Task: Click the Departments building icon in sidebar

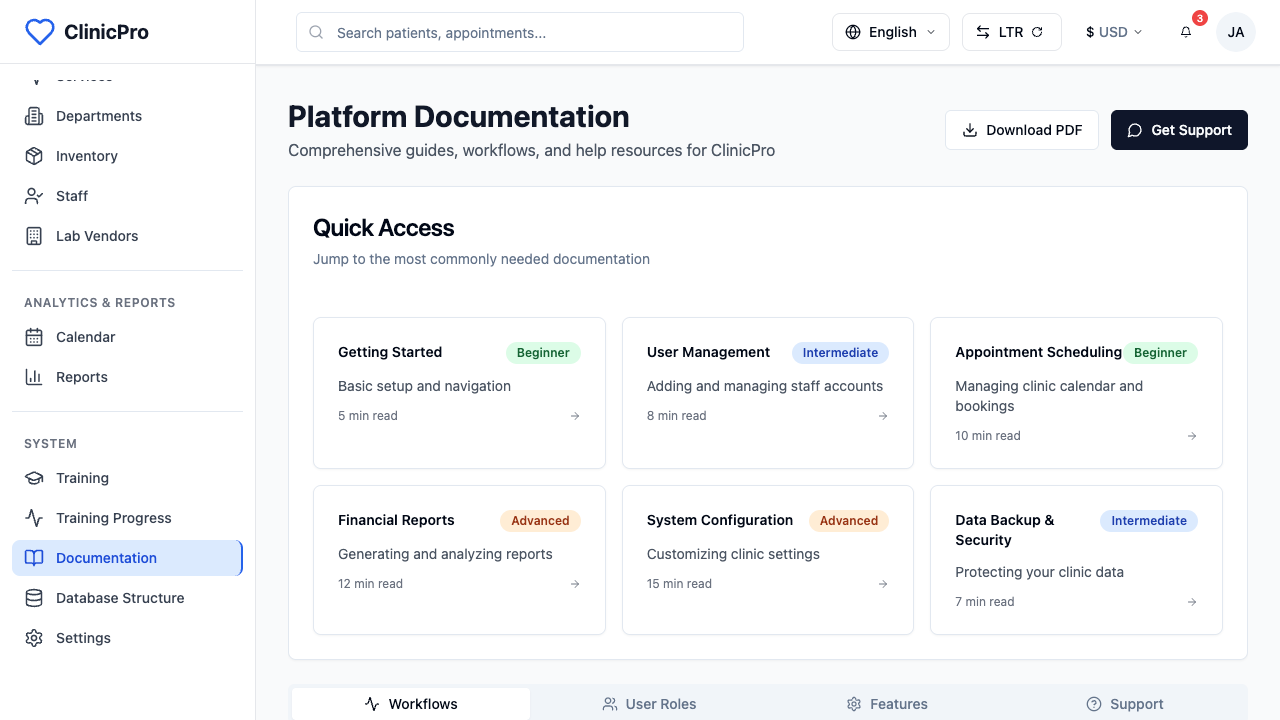Action: [x=34, y=116]
